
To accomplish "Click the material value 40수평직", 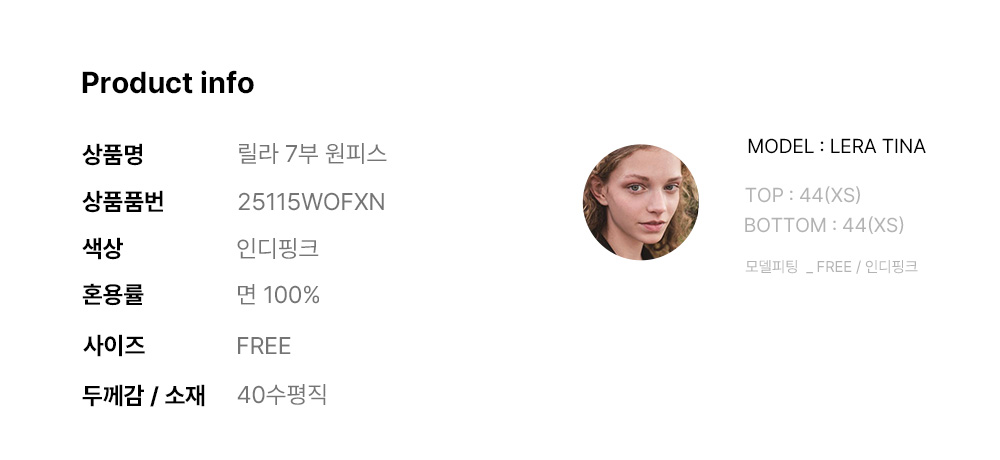I will (282, 395).
